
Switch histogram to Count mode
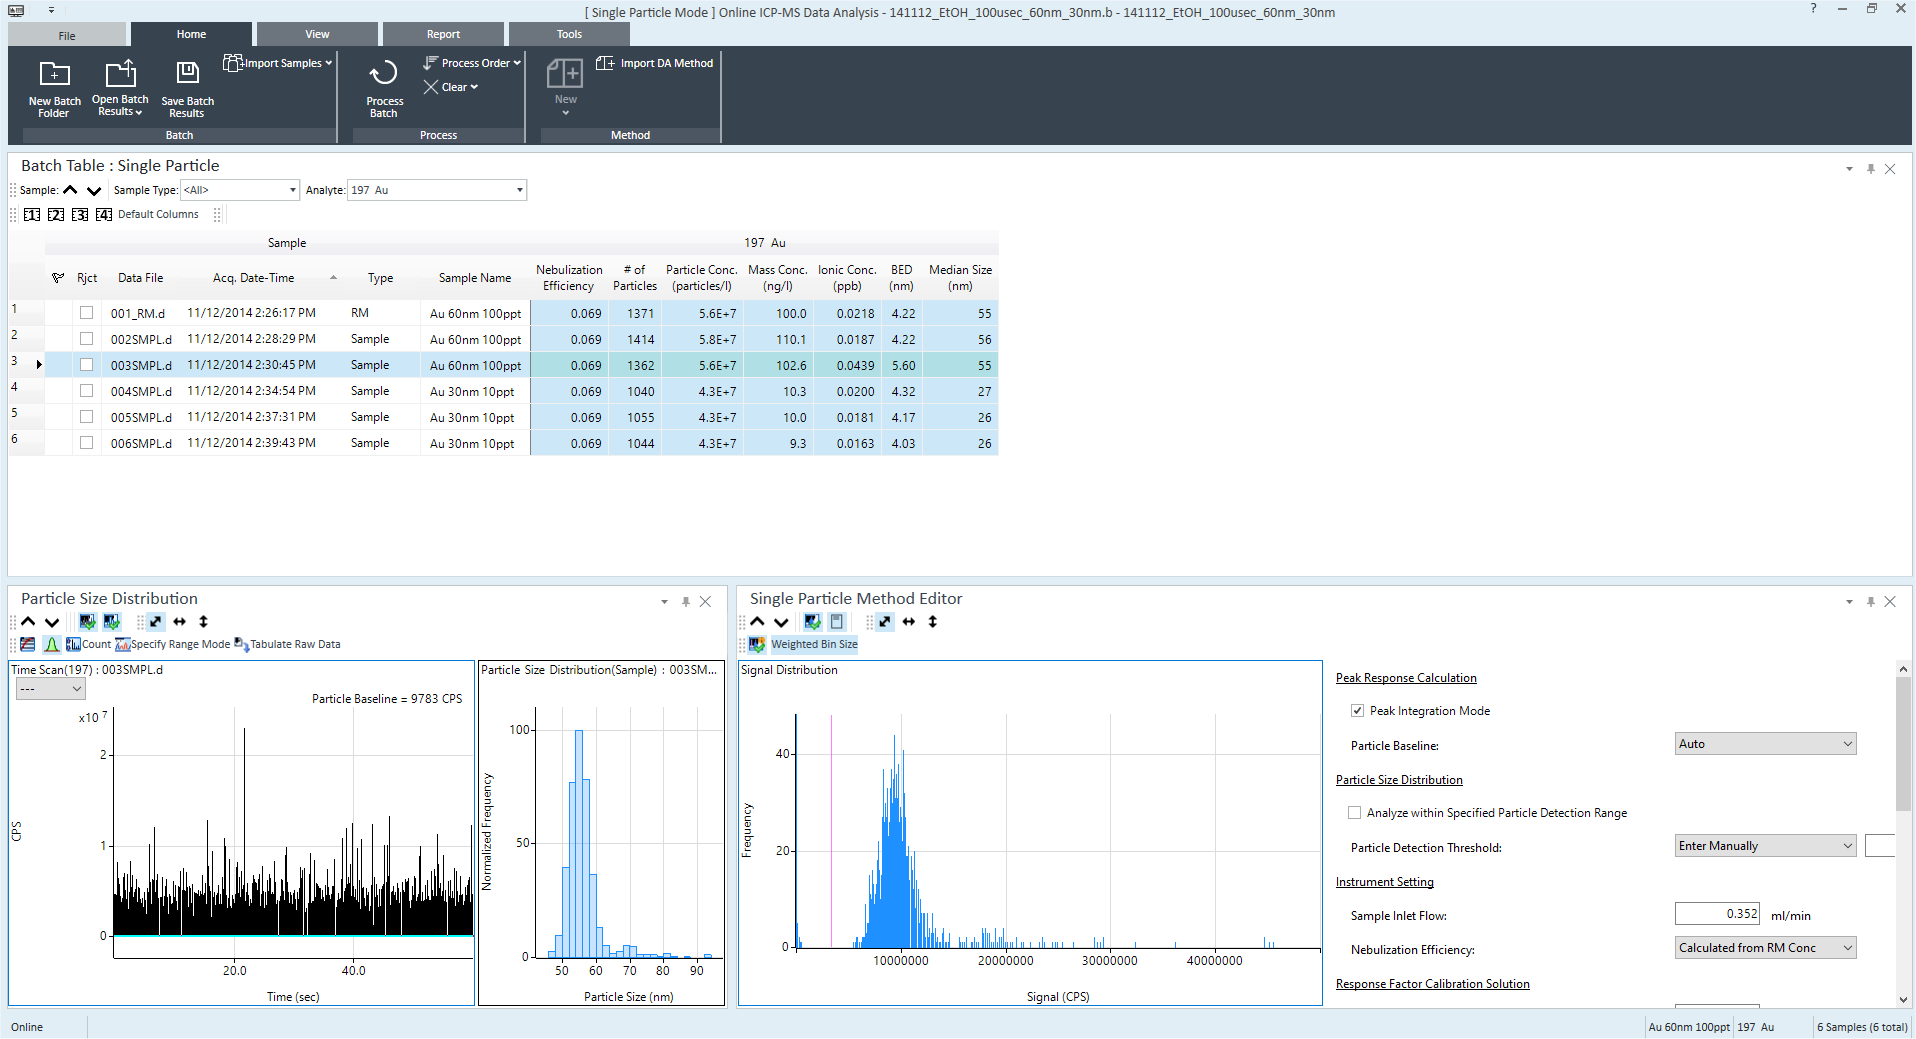(89, 645)
